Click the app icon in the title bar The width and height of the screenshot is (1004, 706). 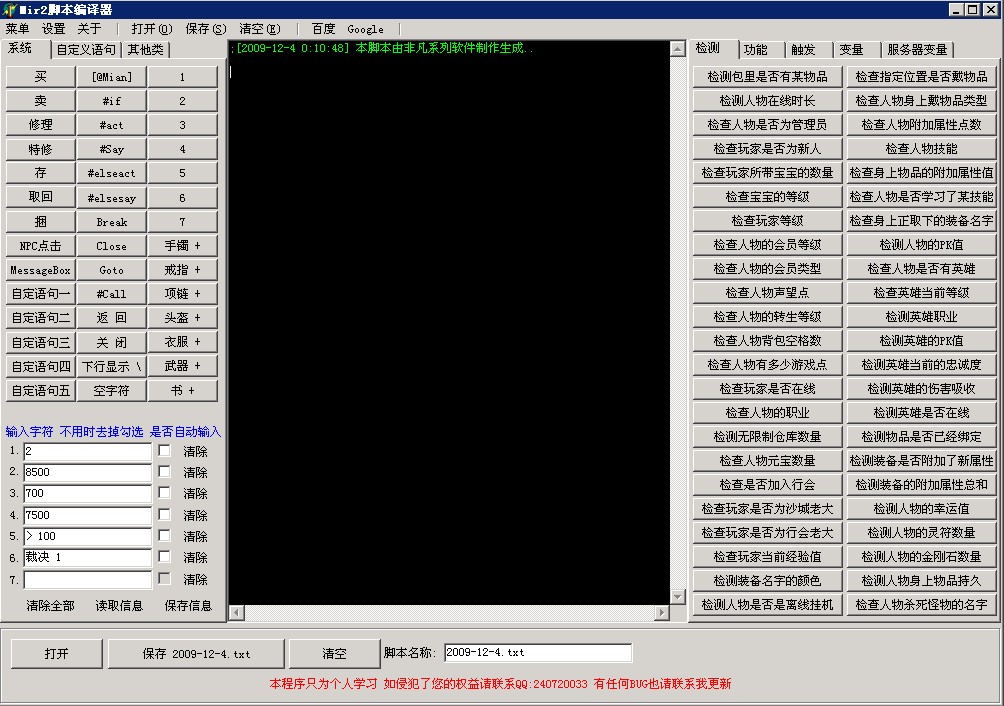[x=10, y=9]
